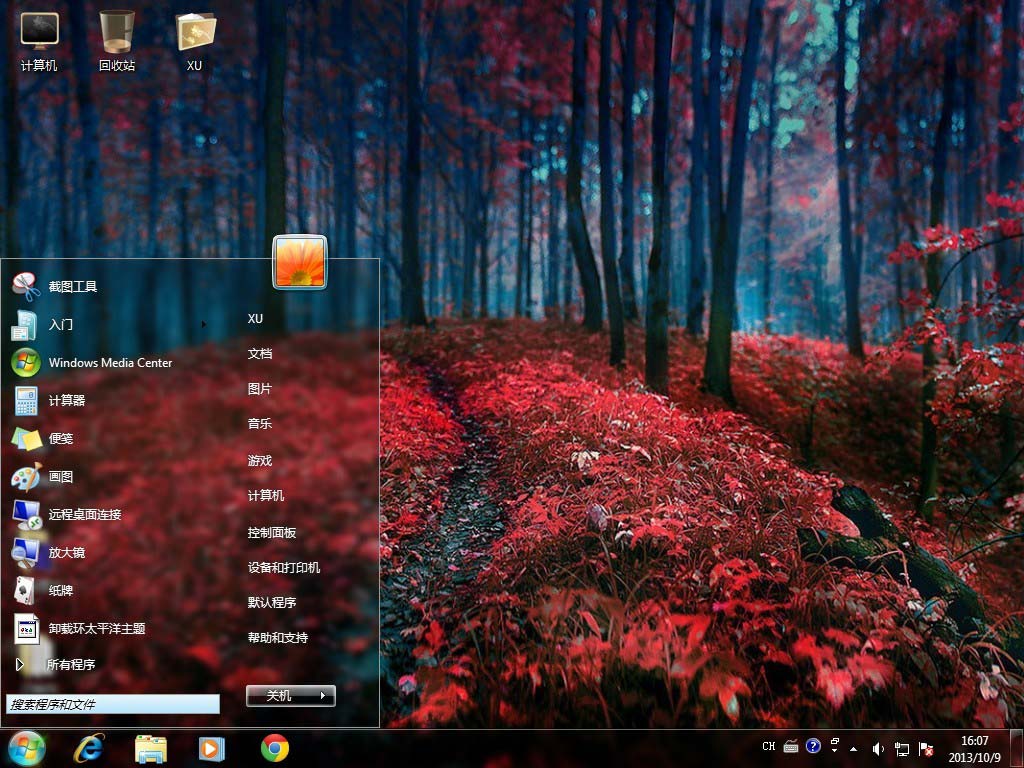1024x768 pixels.
Task: Show hidden tray icons with up arrow
Action: tap(852, 747)
